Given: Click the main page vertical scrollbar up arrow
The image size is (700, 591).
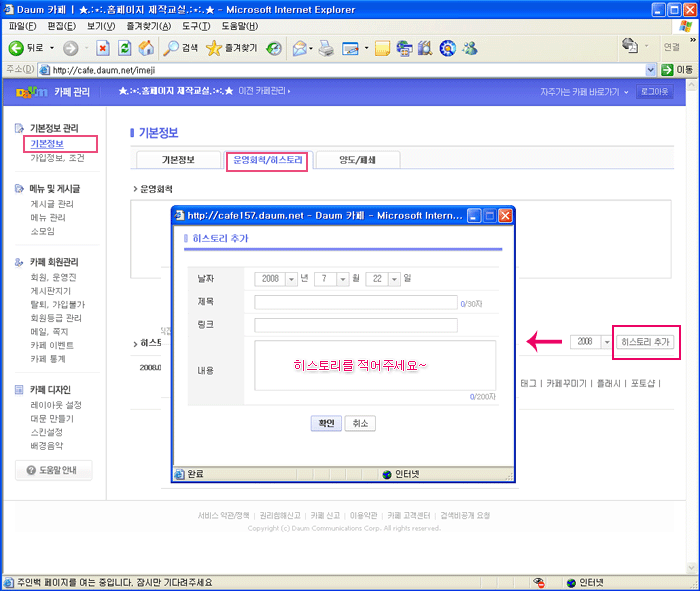Looking at the screenshot, I should click(x=692, y=85).
